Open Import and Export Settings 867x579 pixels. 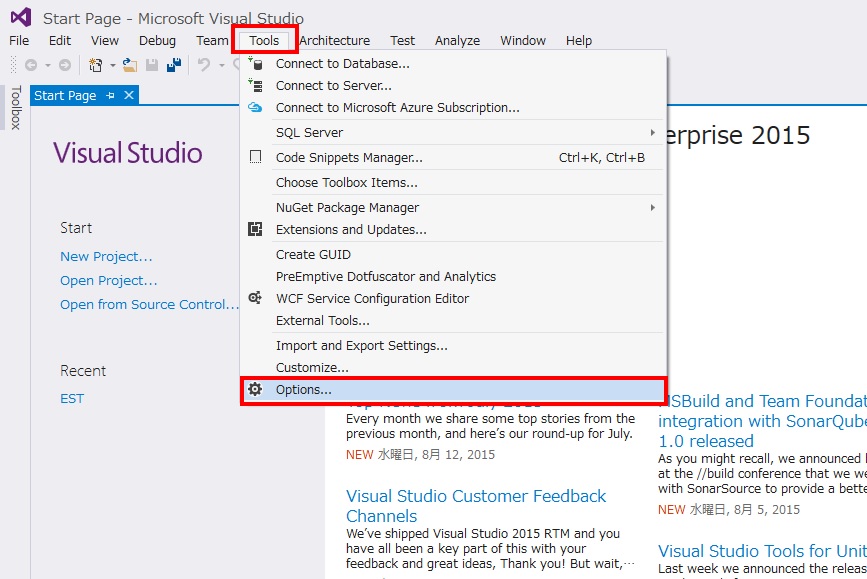point(453,346)
